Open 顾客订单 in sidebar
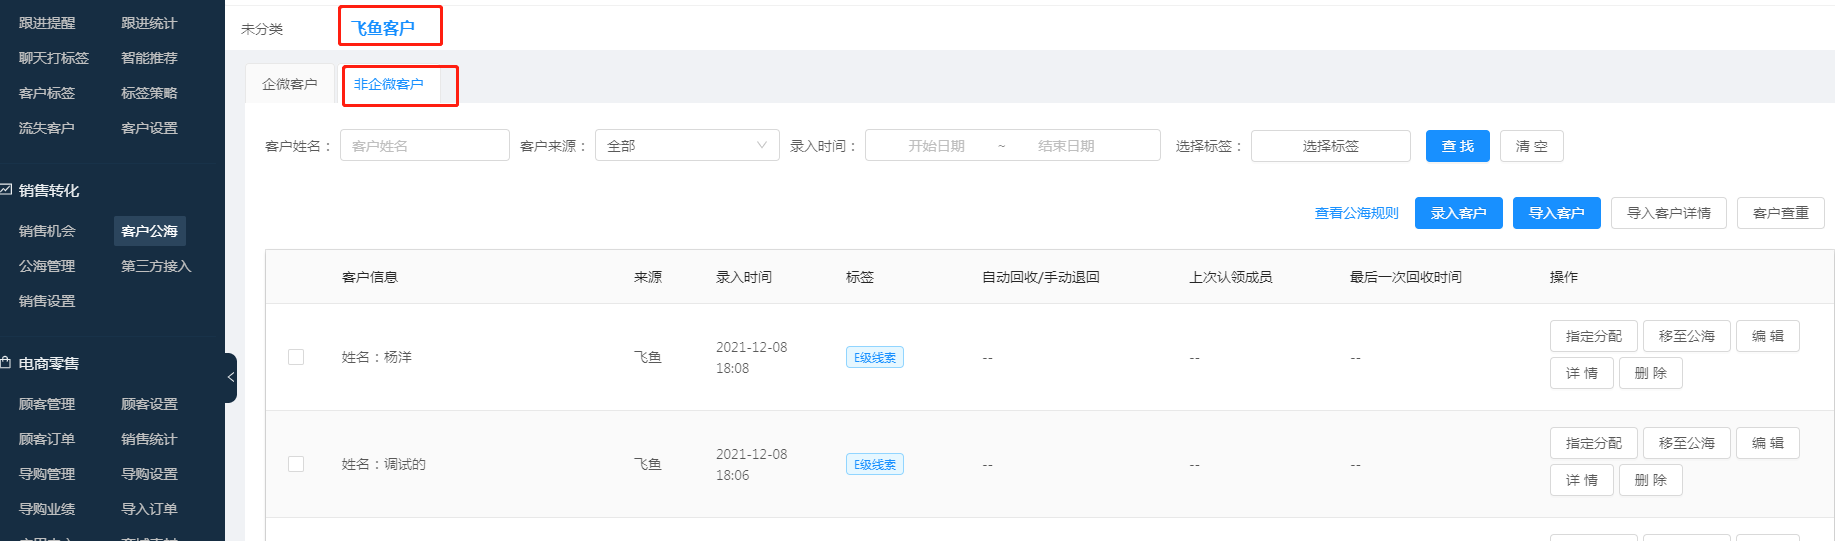1835x541 pixels. pyautogui.click(x=47, y=439)
